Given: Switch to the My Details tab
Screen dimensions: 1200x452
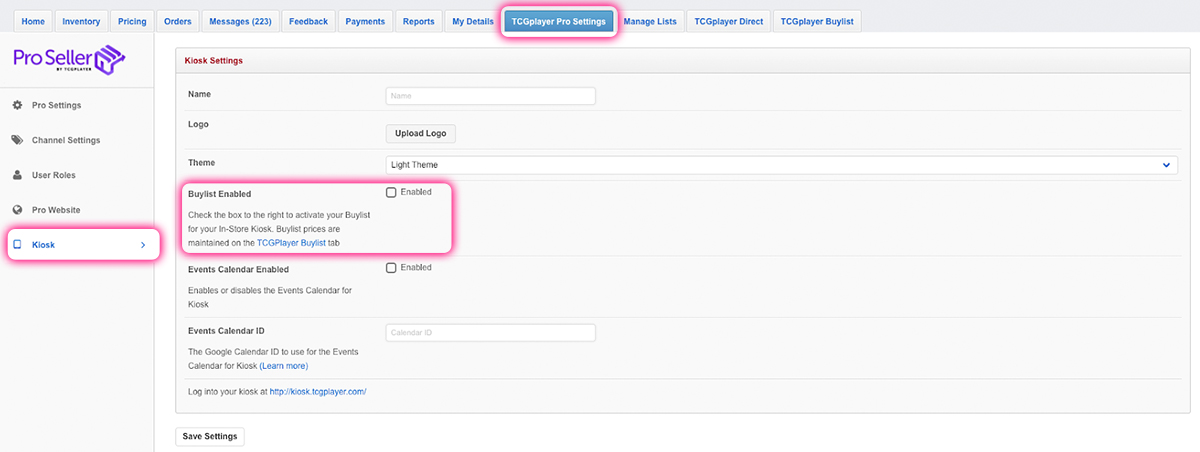Looking at the screenshot, I should pos(473,21).
